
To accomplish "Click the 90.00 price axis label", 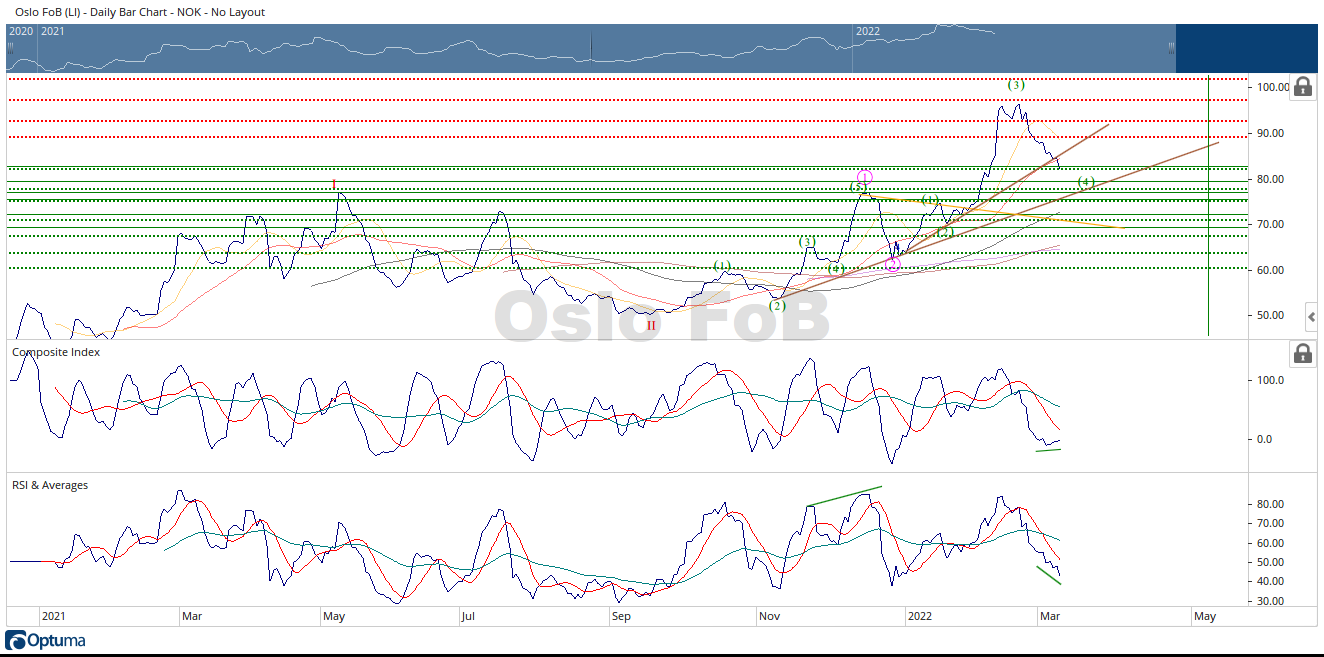I will click(x=1272, y=133).
